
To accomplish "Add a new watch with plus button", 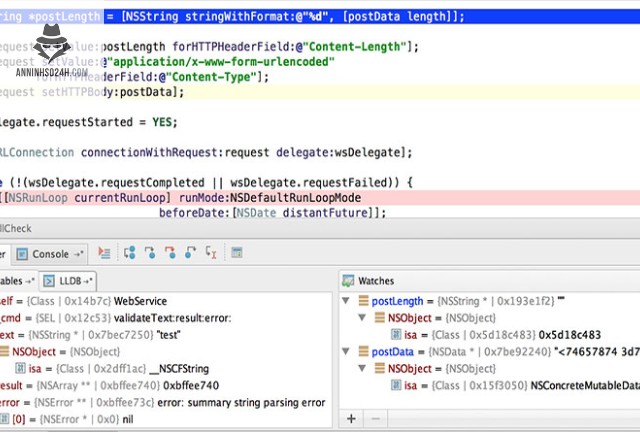I will 351,419.
